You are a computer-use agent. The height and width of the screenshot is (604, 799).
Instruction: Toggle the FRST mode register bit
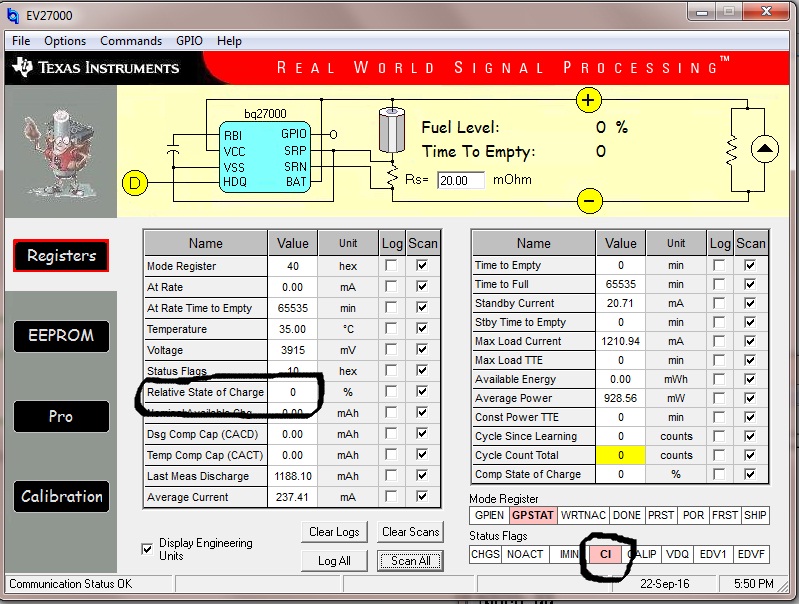(x=725, y=515)
